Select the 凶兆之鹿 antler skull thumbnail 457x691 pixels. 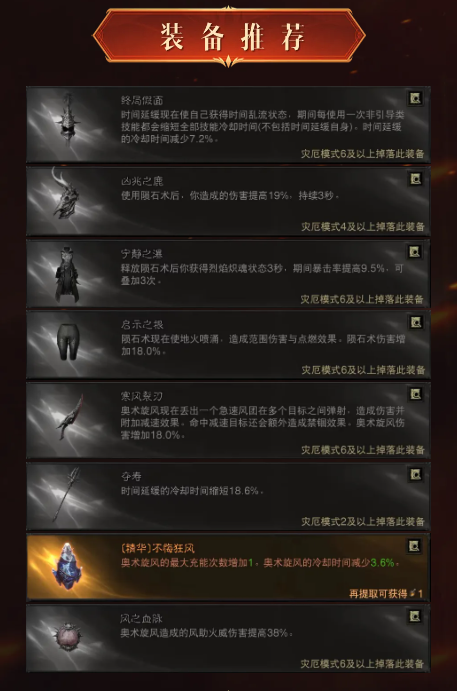[65, 196]
